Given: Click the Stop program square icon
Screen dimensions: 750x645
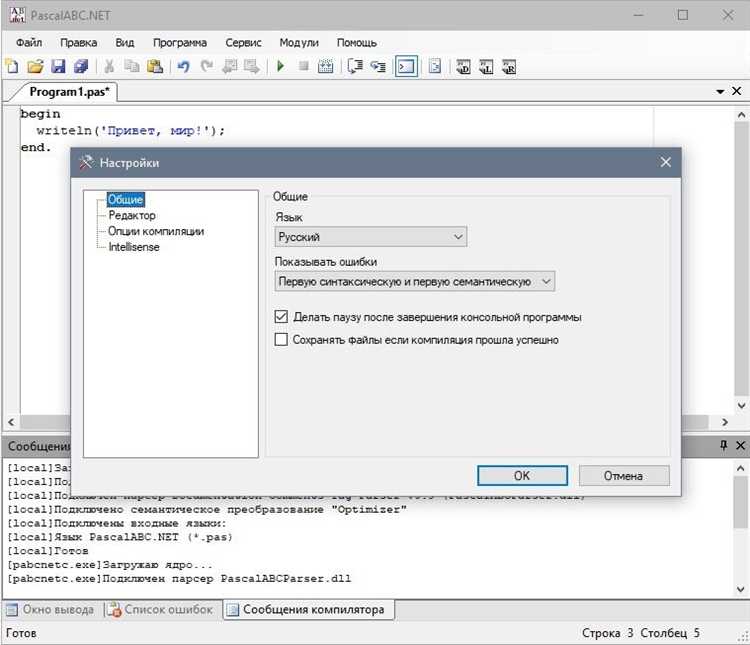Looking at the screenshot, I should tap(303, 67).
